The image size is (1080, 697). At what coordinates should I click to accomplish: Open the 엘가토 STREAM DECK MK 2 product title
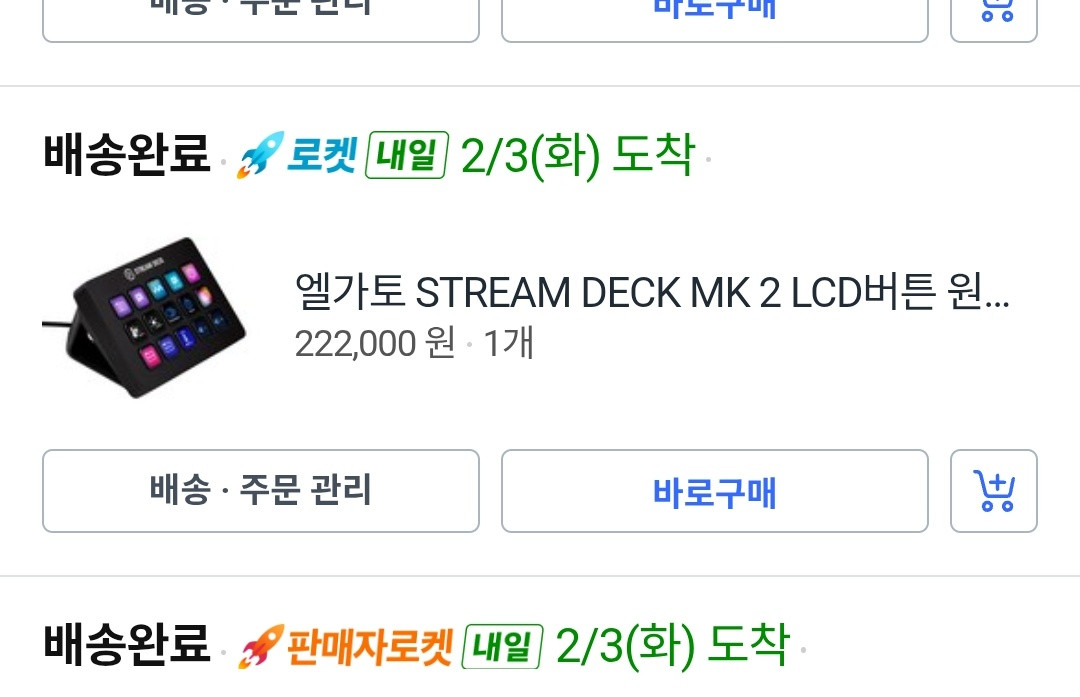click(652, 292)
